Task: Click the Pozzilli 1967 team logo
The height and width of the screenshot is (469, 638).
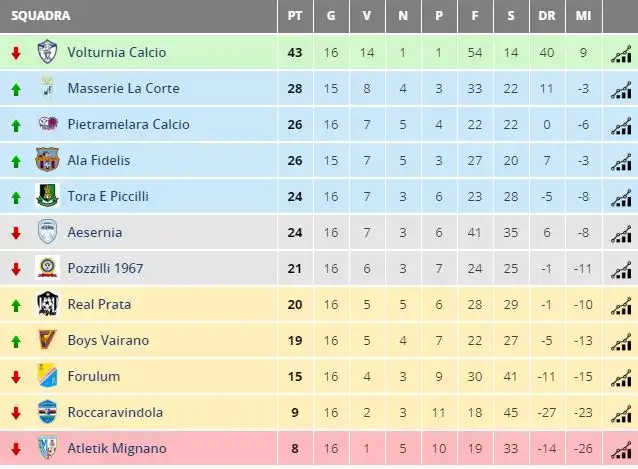Action: pos(48,268)
